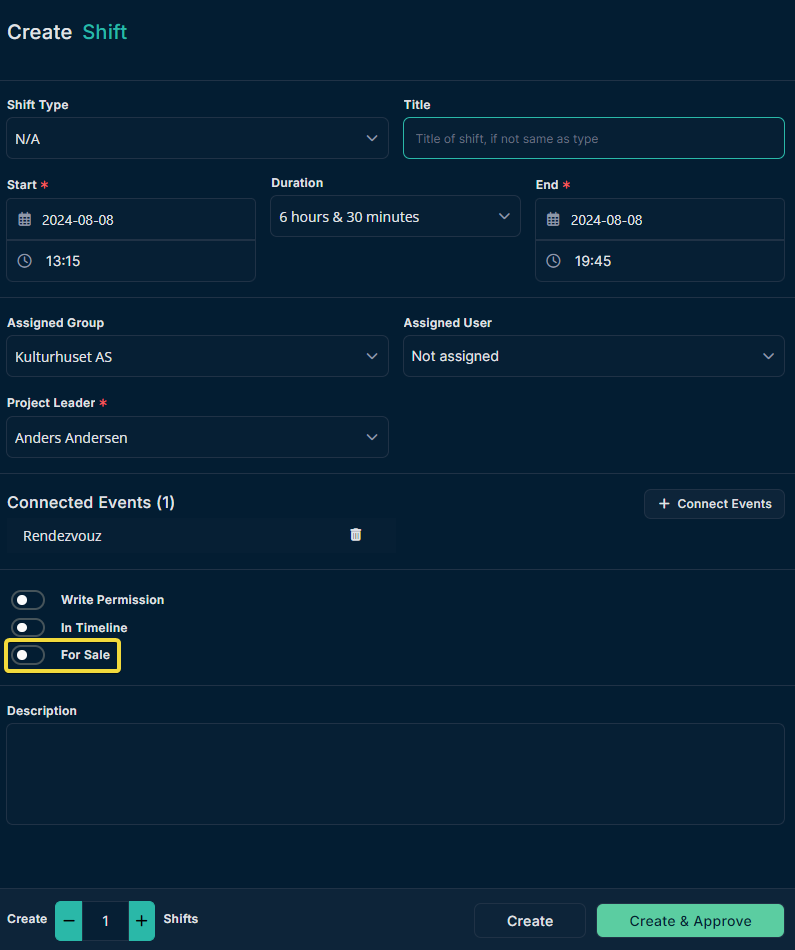Click the End date calendar icon

553,219
